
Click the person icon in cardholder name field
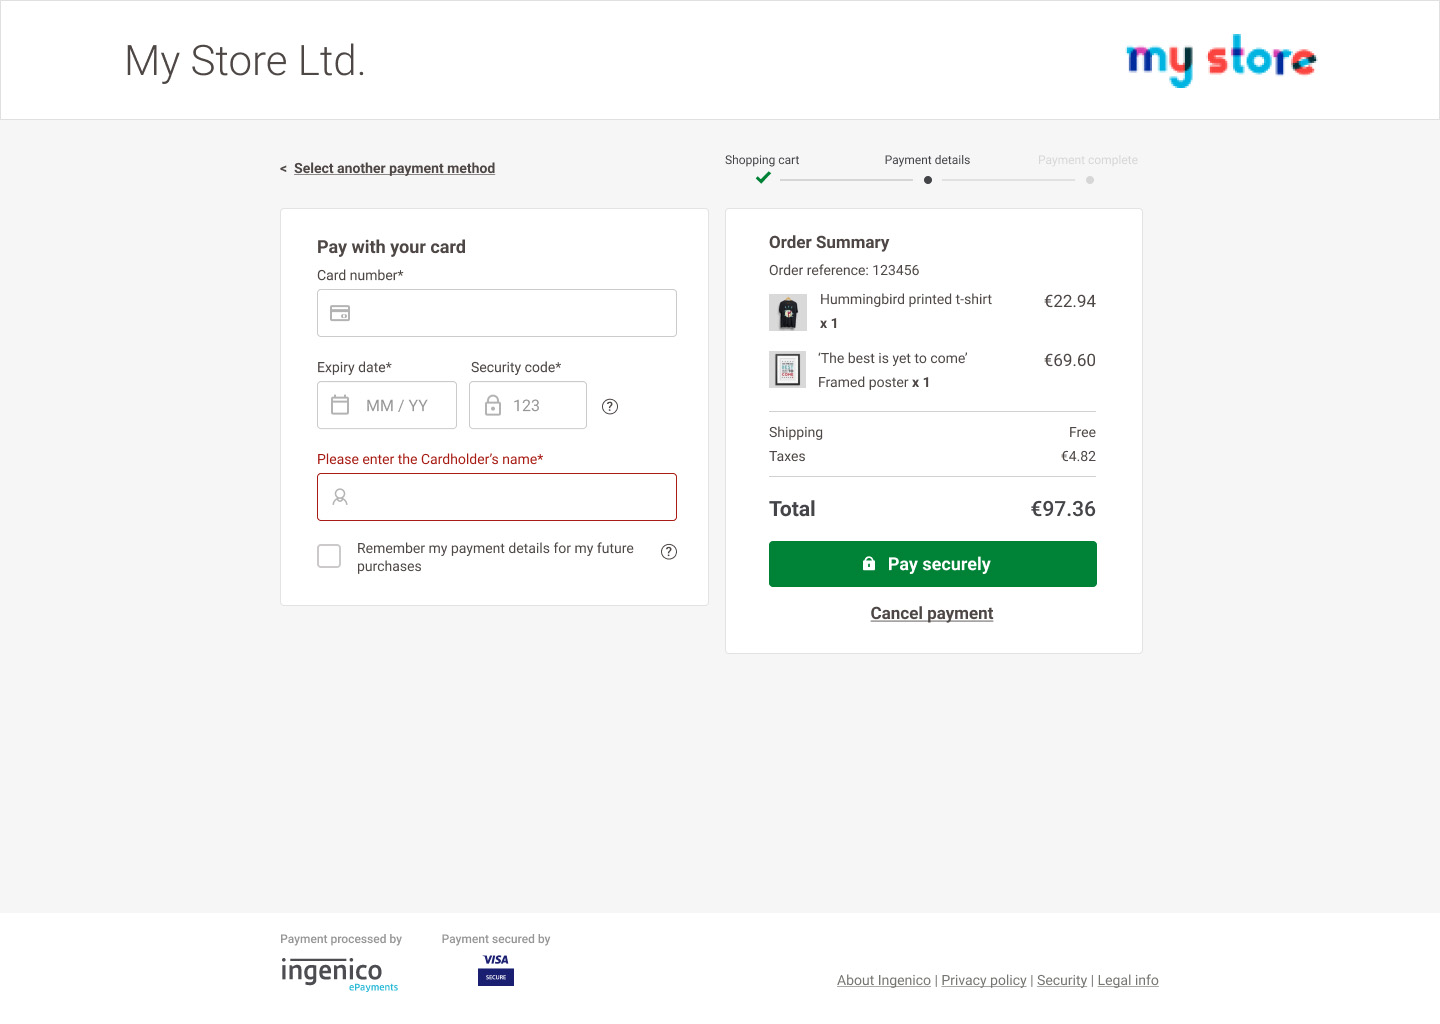tap(340, 497)
